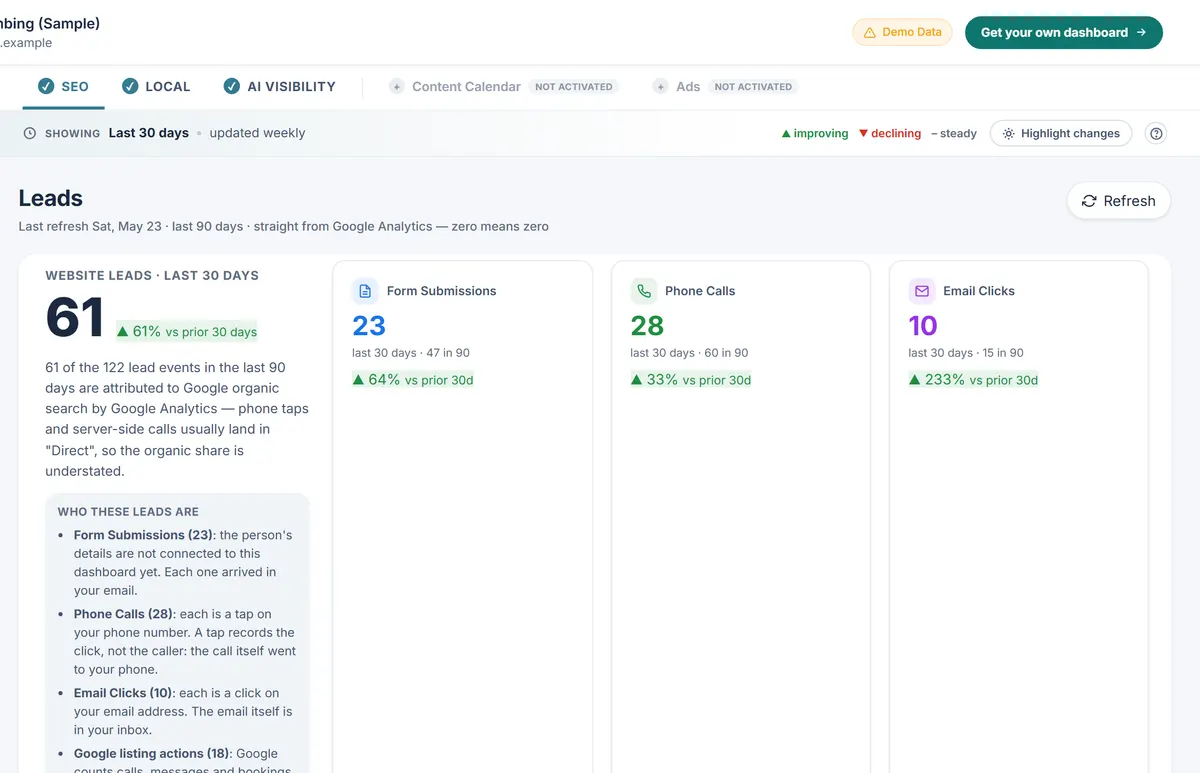Click the SEO checkmark icon
Screen dimensions: 1200x773
46,87
